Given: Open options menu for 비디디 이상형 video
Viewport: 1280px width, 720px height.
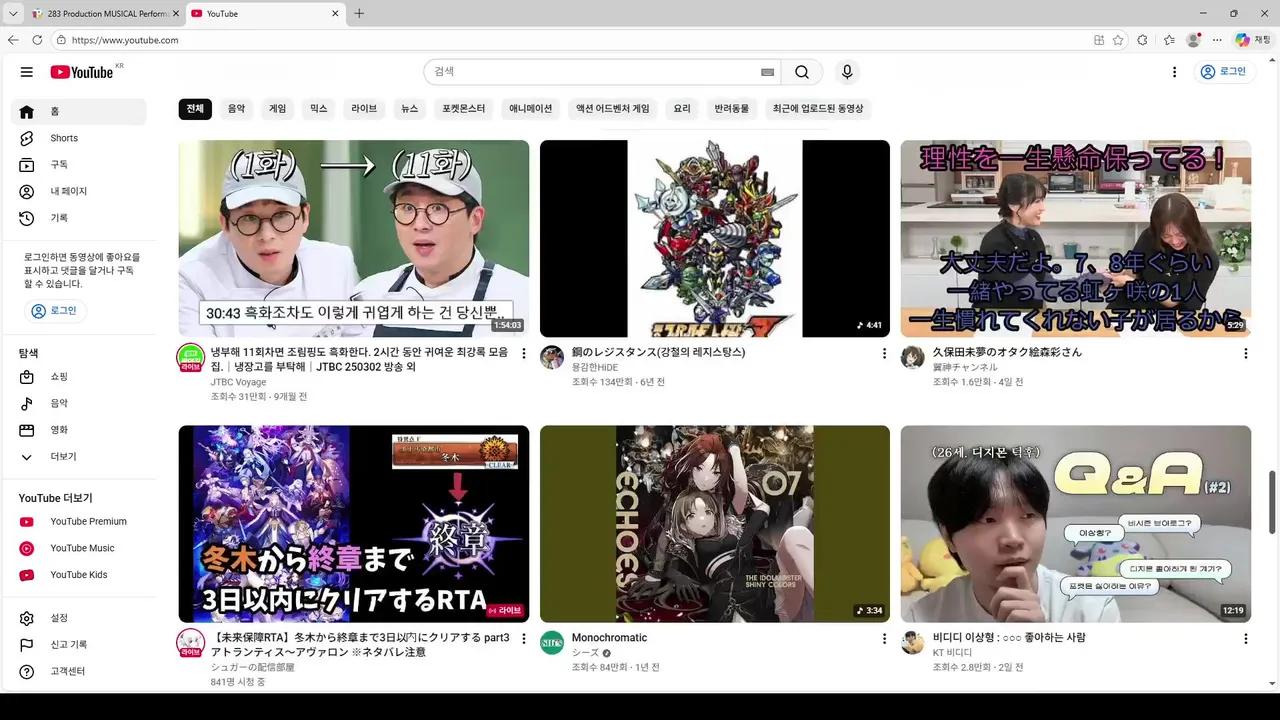Looking at the screenshot, I should point(1246,638).
